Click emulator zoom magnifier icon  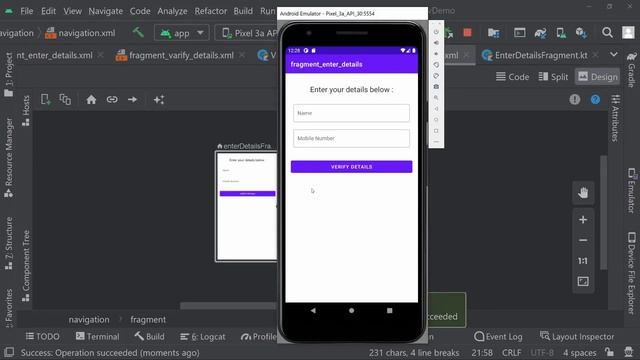[x=436, y=98]
